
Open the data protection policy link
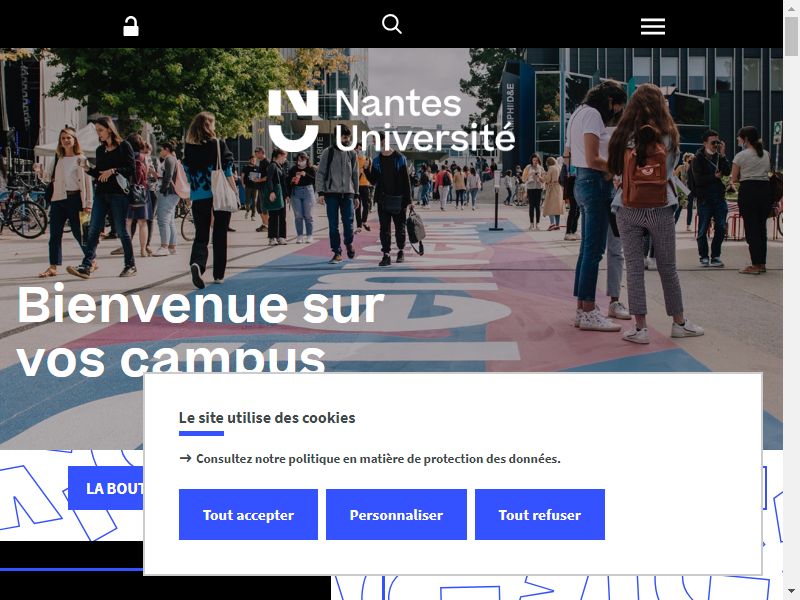tap(378, 459)
